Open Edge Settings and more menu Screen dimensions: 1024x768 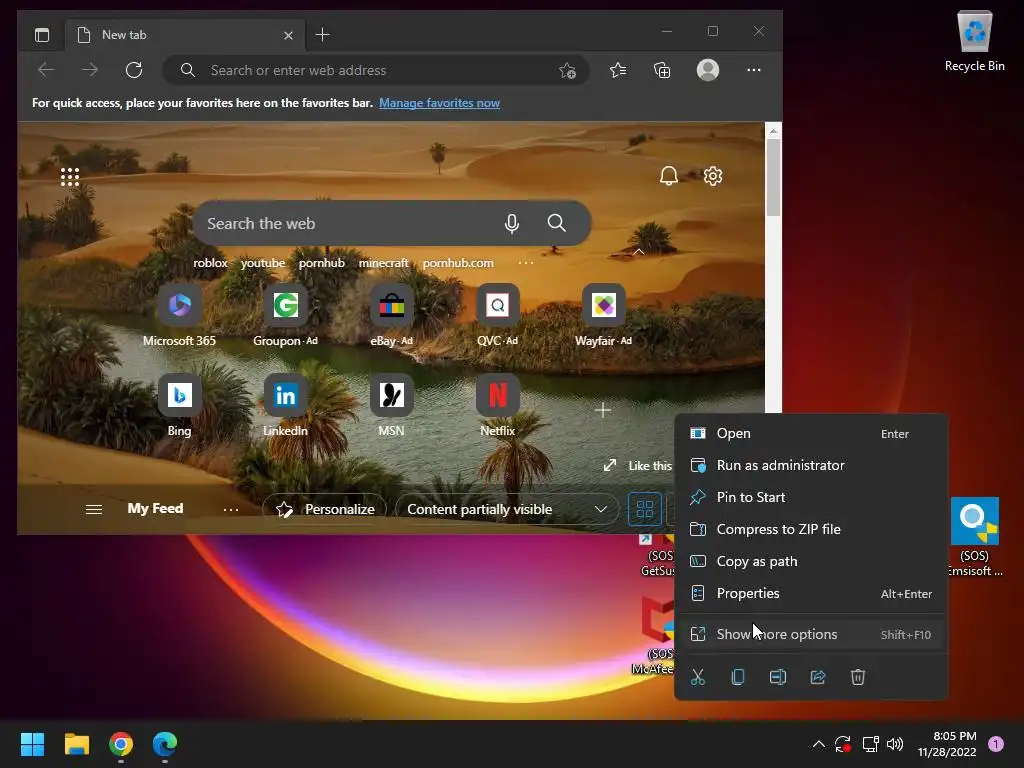click(754, 70)
